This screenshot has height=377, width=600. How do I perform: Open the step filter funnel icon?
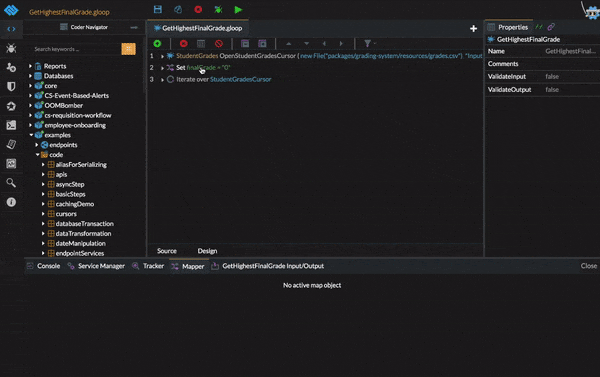(368, 44)
